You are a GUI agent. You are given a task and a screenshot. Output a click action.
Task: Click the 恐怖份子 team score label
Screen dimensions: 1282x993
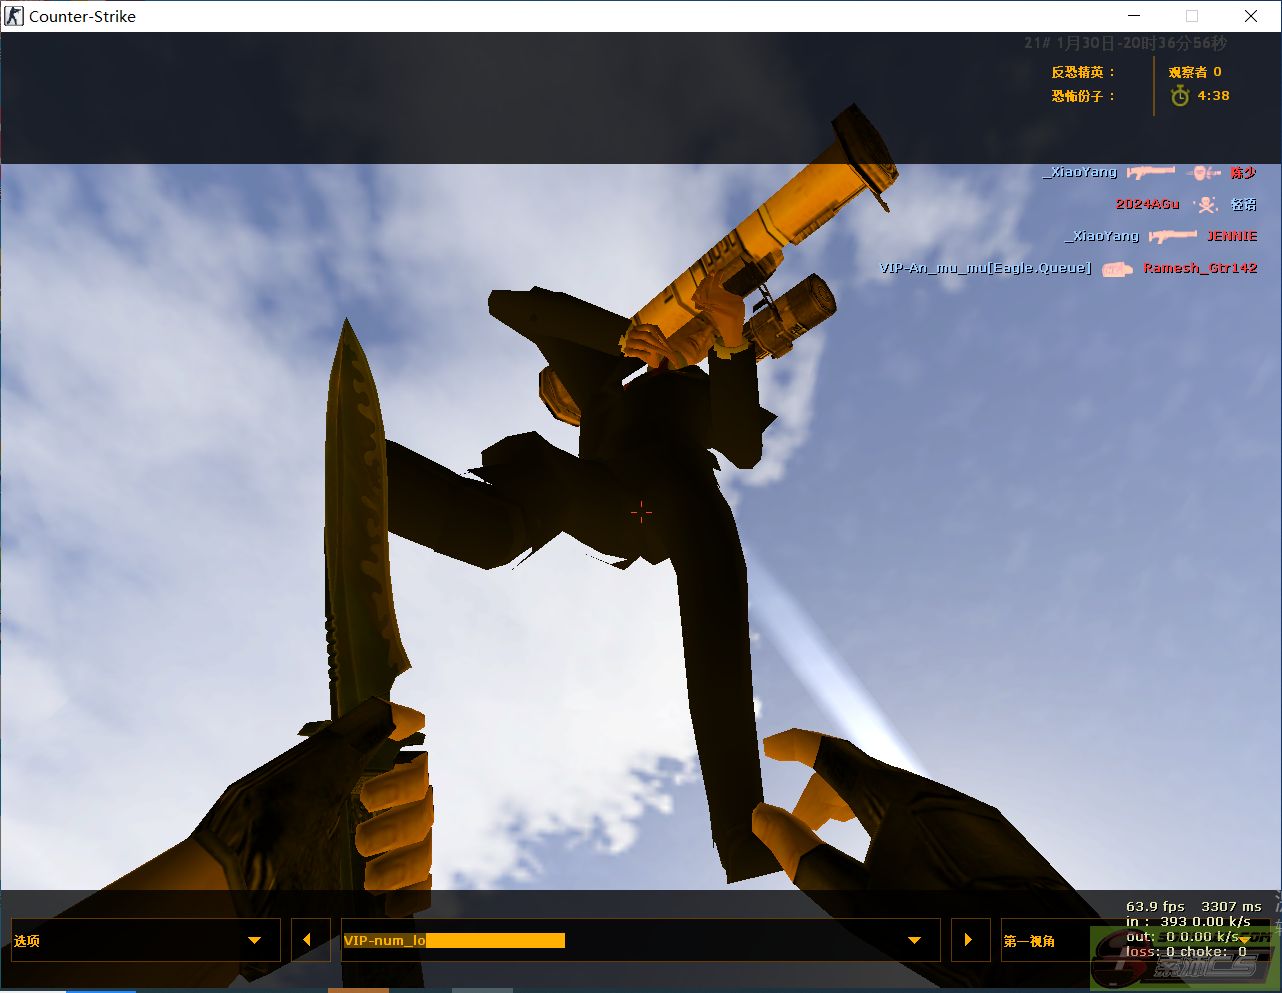click(1083, 96)
